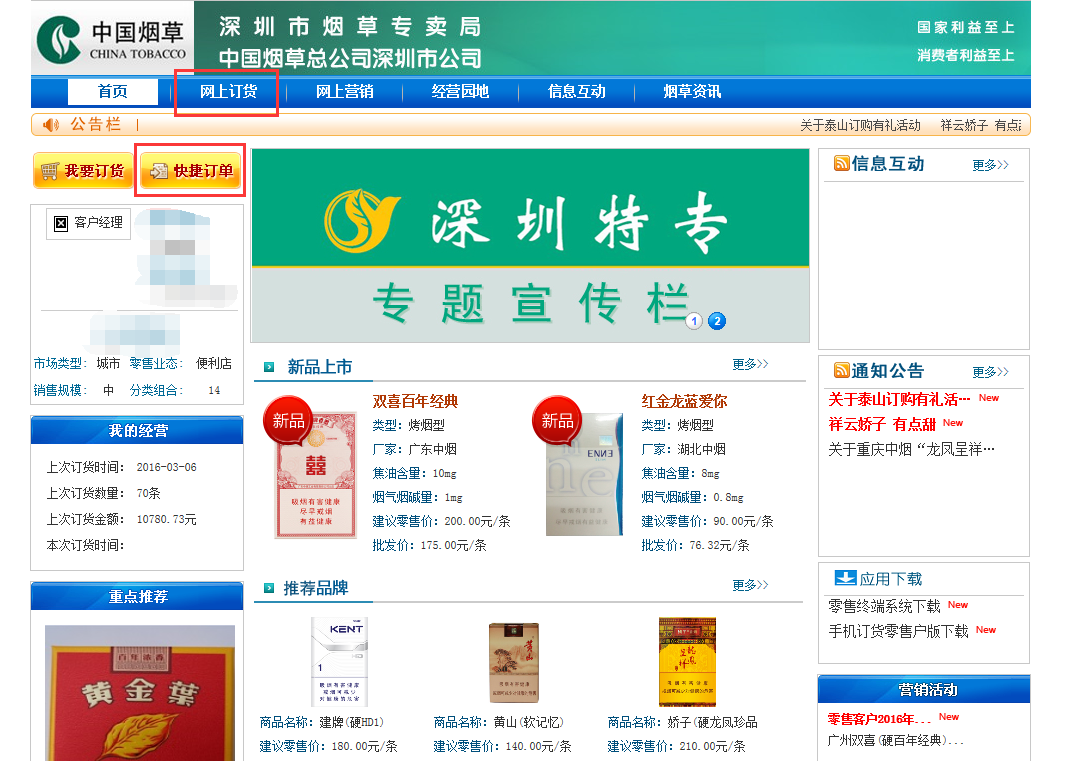Viewport: 1068px width, 761px height.
Task: Click the 新品 badge on 双喜百年经典
Action: click(288, 420)
